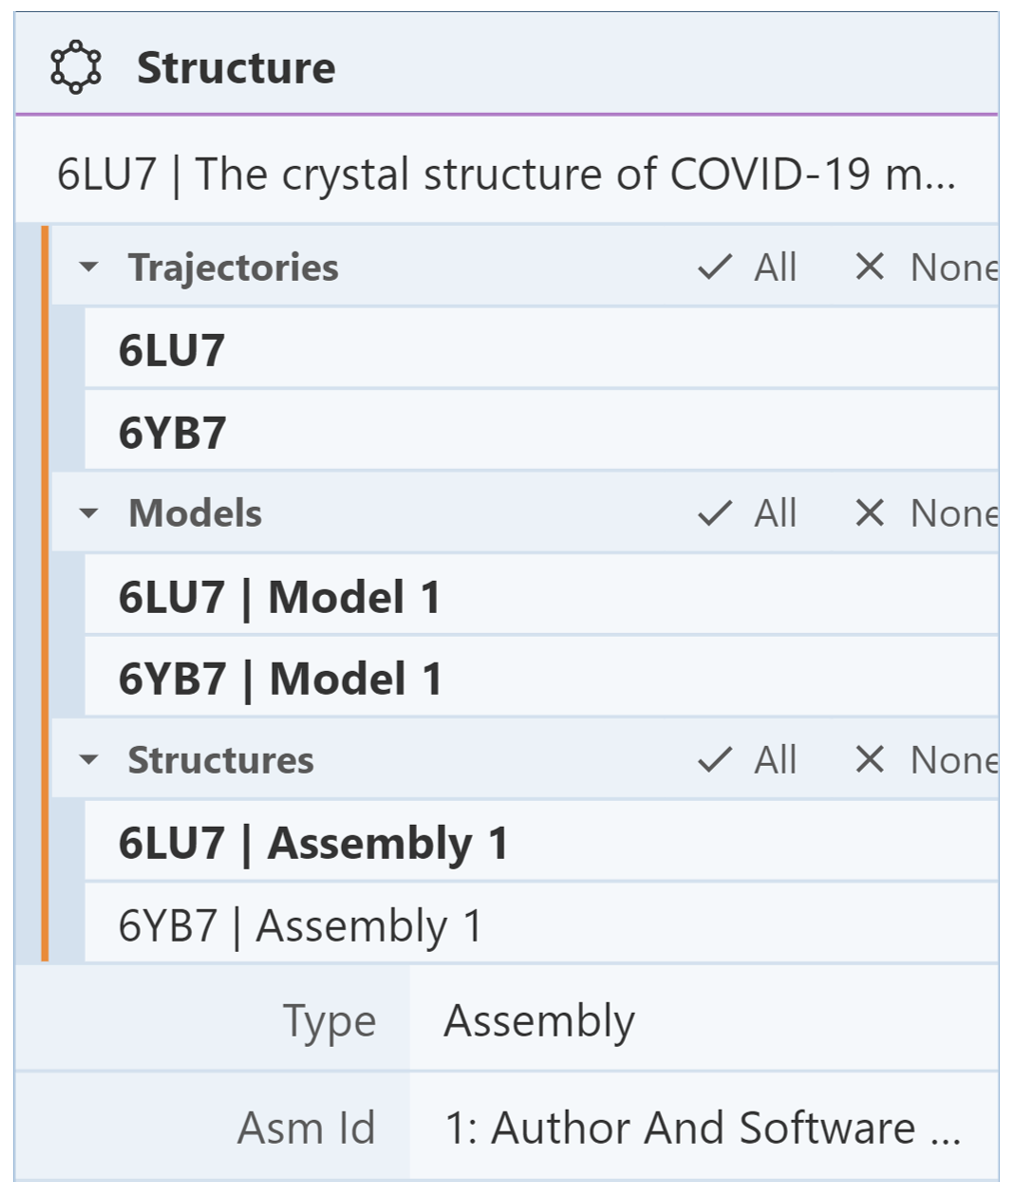Click the Structure panel header title
1010x1193 pixels.
[236, 69]
